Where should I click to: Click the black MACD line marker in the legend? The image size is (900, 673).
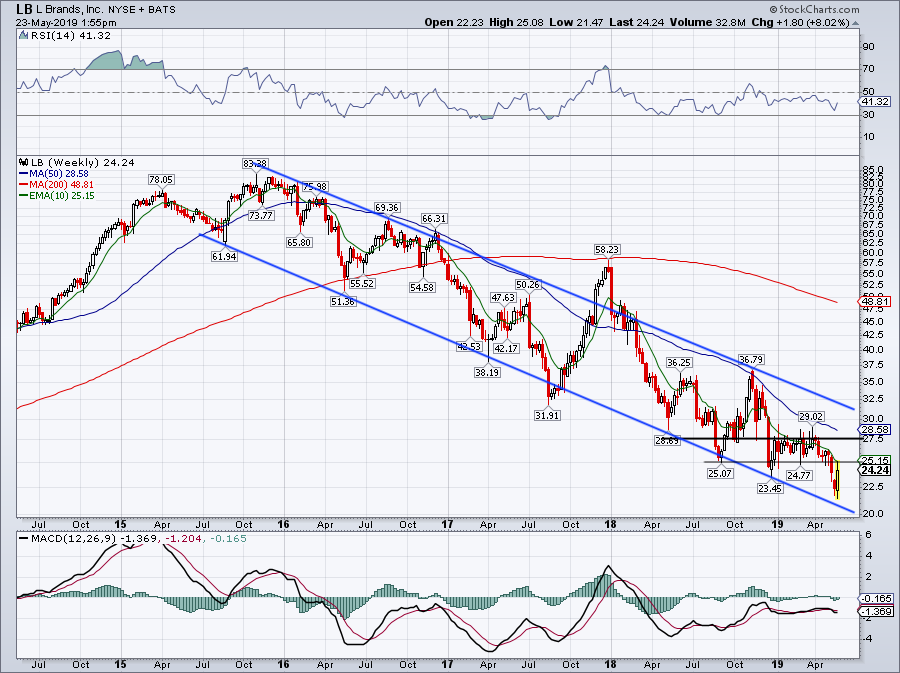[x=23, y=539]
